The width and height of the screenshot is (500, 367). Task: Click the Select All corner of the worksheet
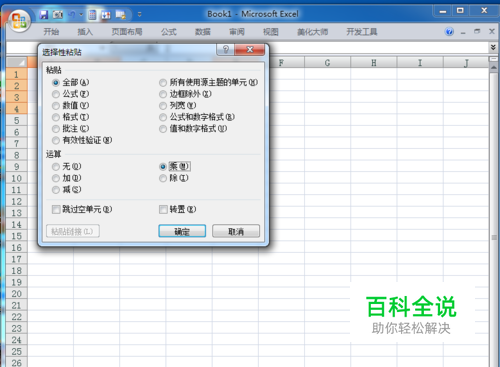coord(17,62)
